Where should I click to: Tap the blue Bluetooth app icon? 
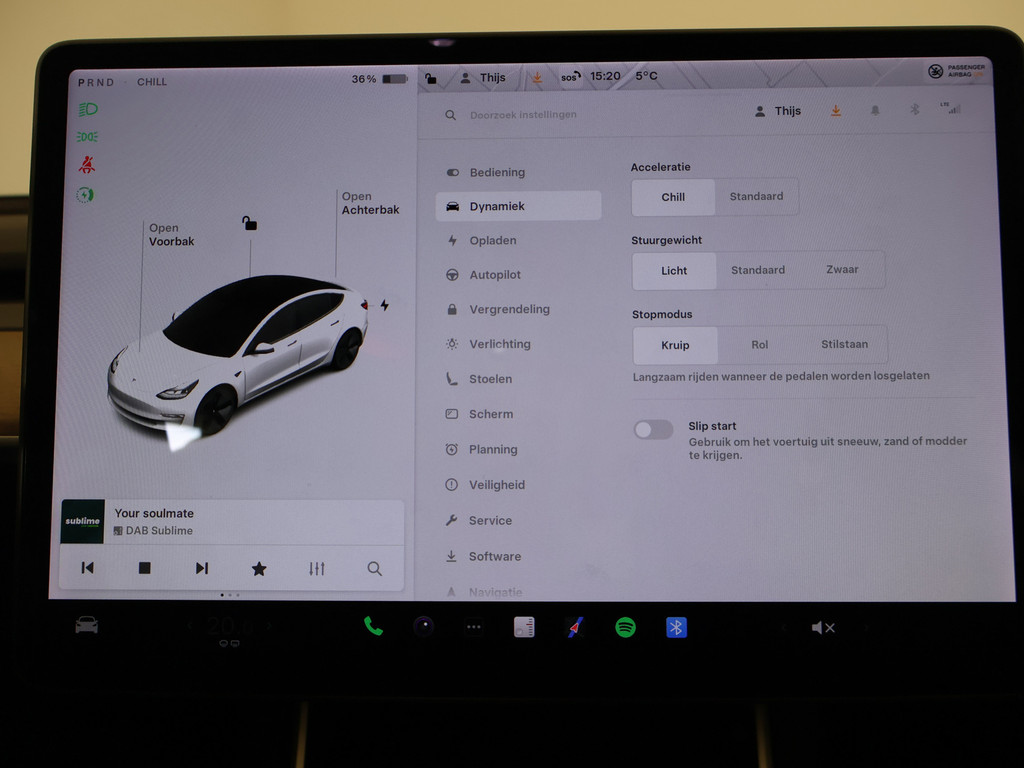(676, 627)
